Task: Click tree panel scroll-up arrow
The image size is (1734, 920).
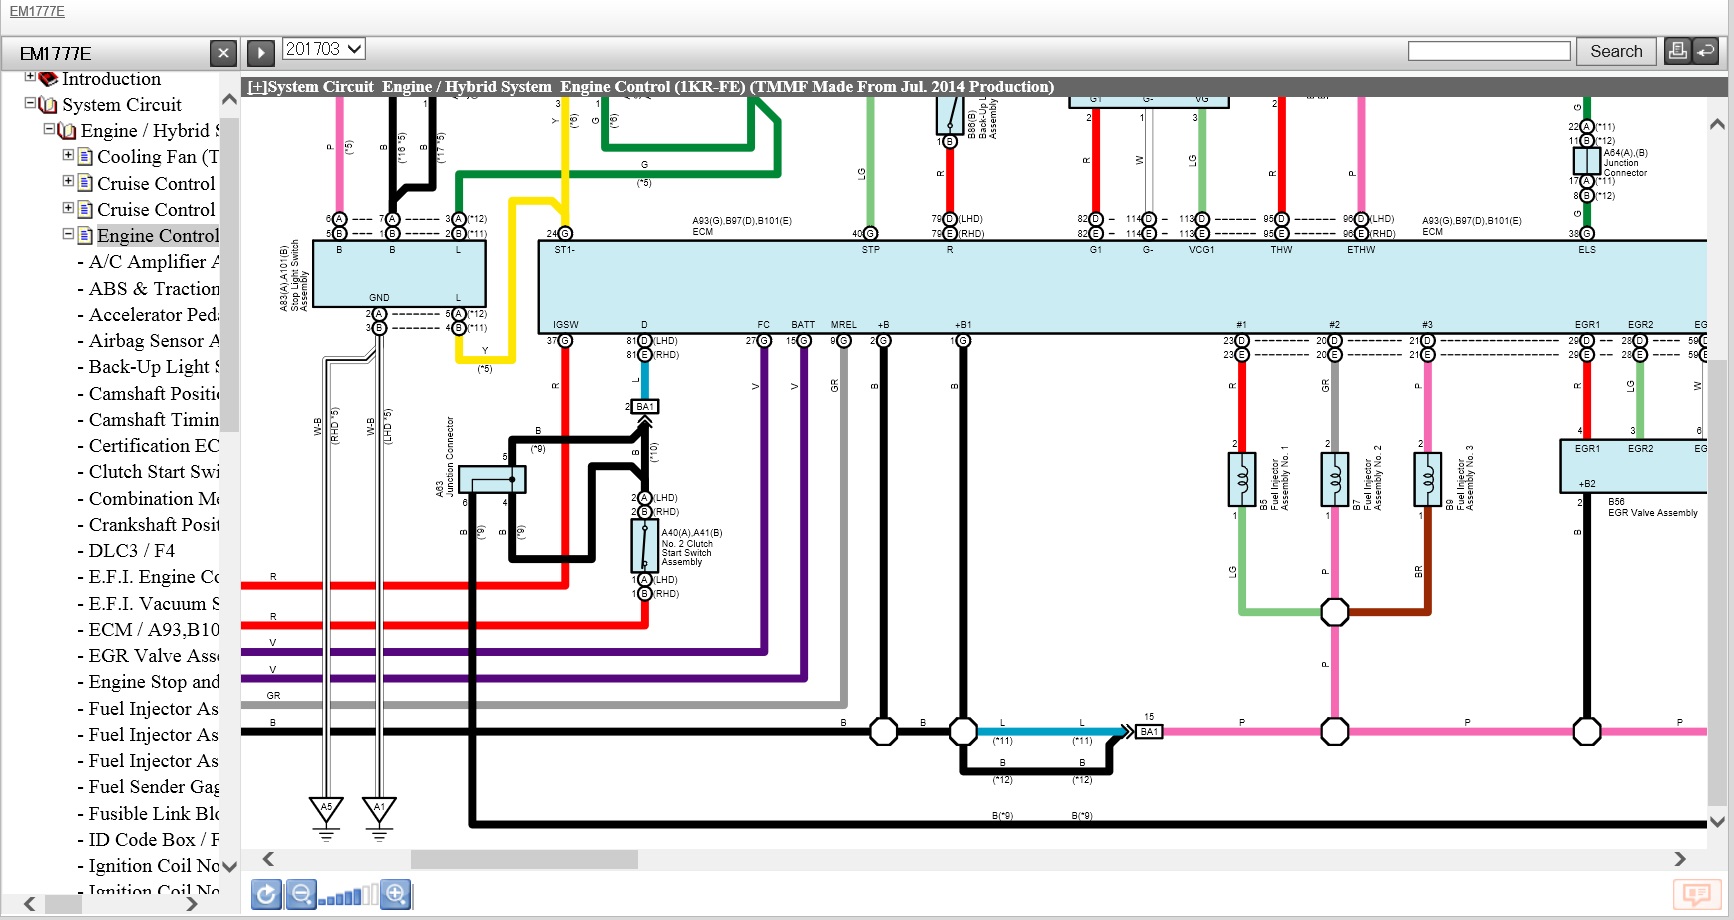Action: [229, 100]
